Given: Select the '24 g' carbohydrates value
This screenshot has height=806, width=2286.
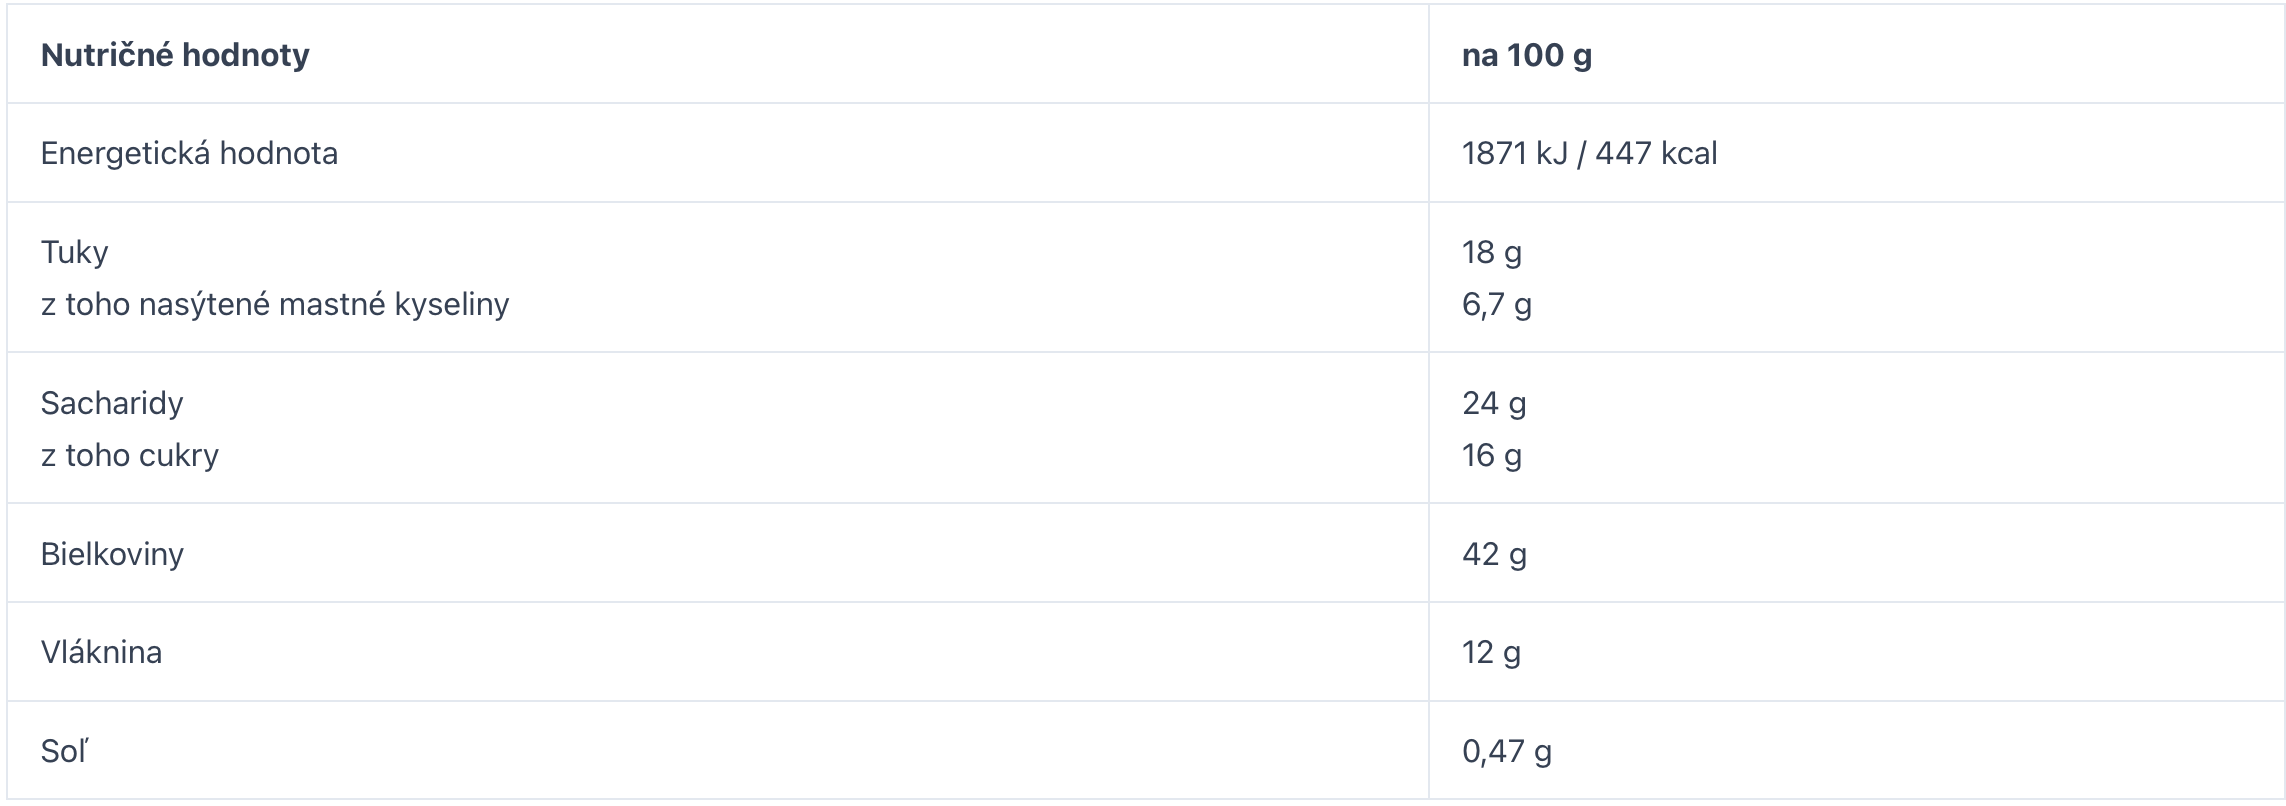Looking at the screenshot, I should [1494, 403].
